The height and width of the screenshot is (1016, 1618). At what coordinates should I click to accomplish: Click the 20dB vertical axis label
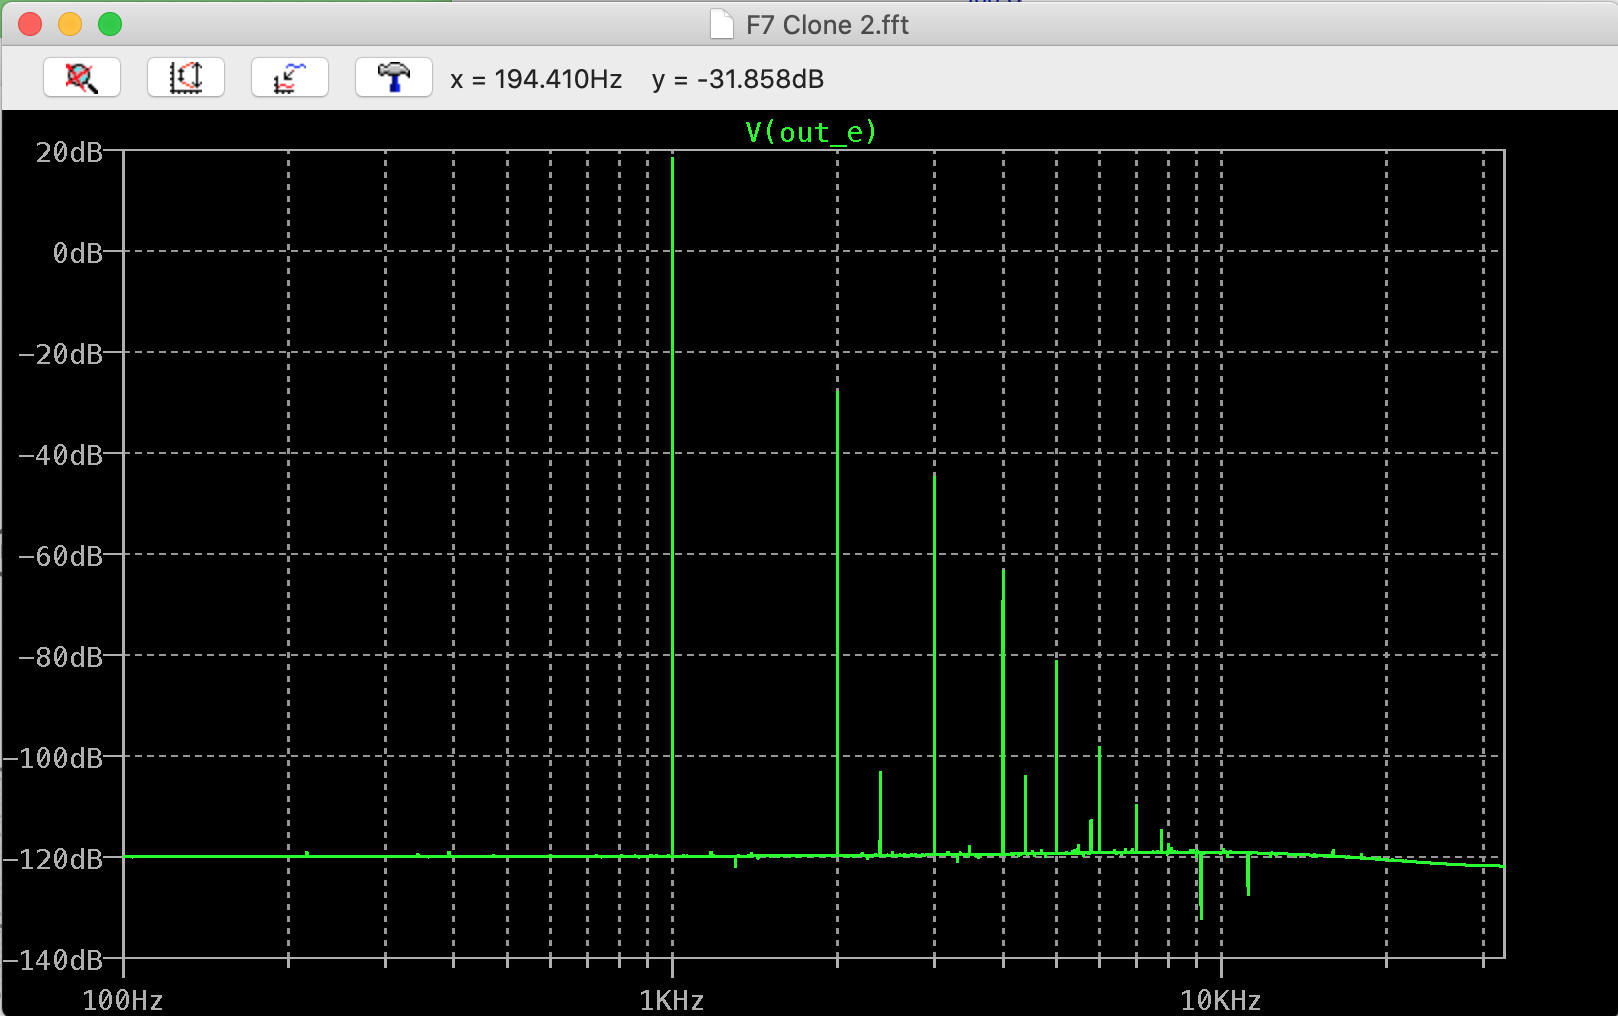(69, 152)
